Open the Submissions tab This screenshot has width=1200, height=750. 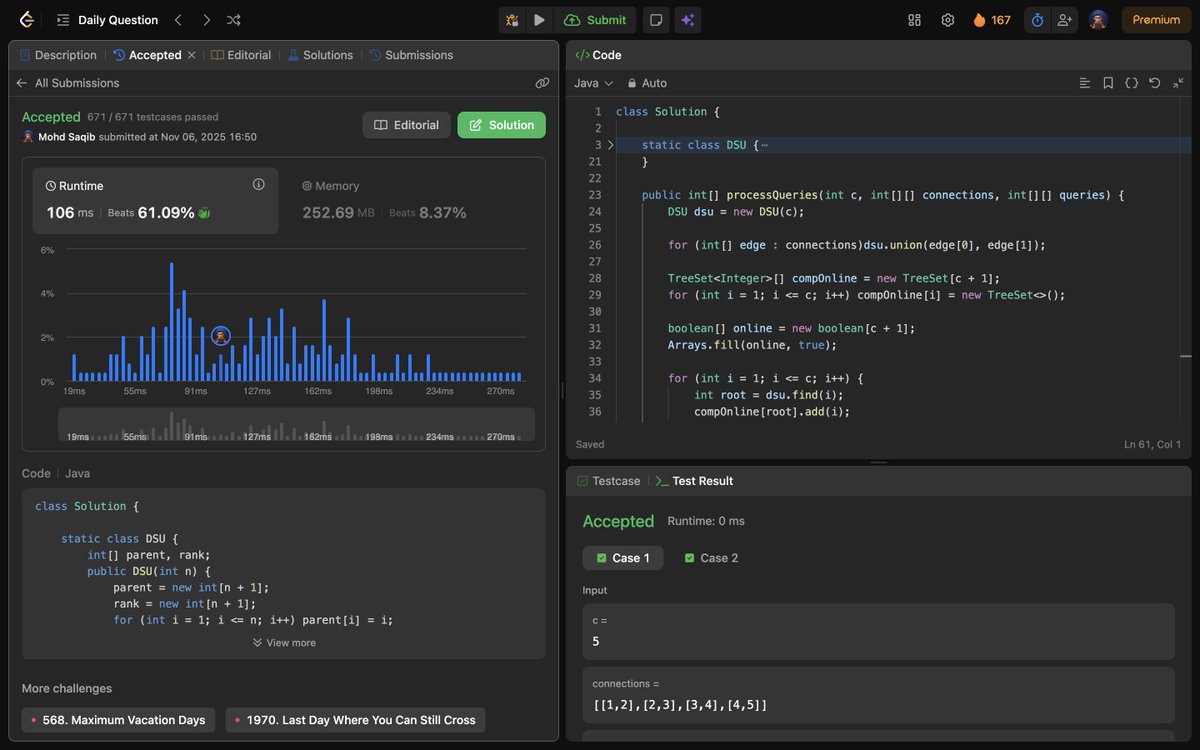[411, 55]
